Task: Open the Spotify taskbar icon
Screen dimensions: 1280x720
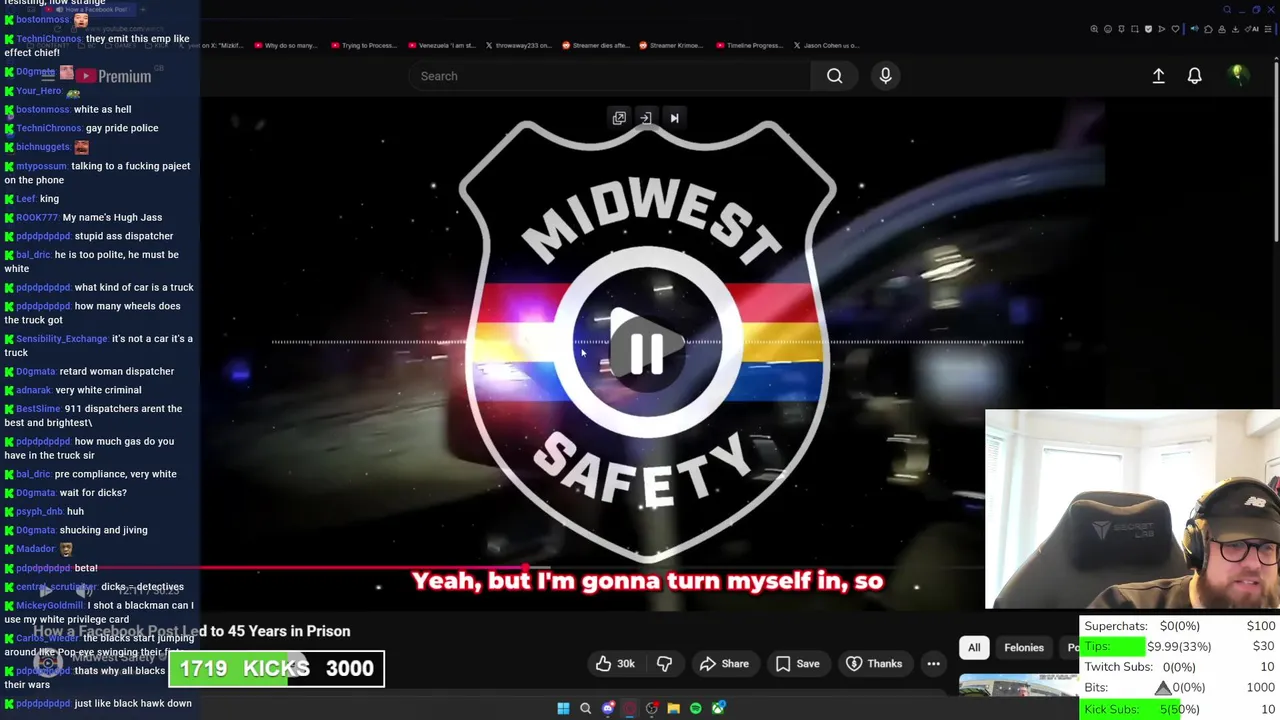Action: 695,708
